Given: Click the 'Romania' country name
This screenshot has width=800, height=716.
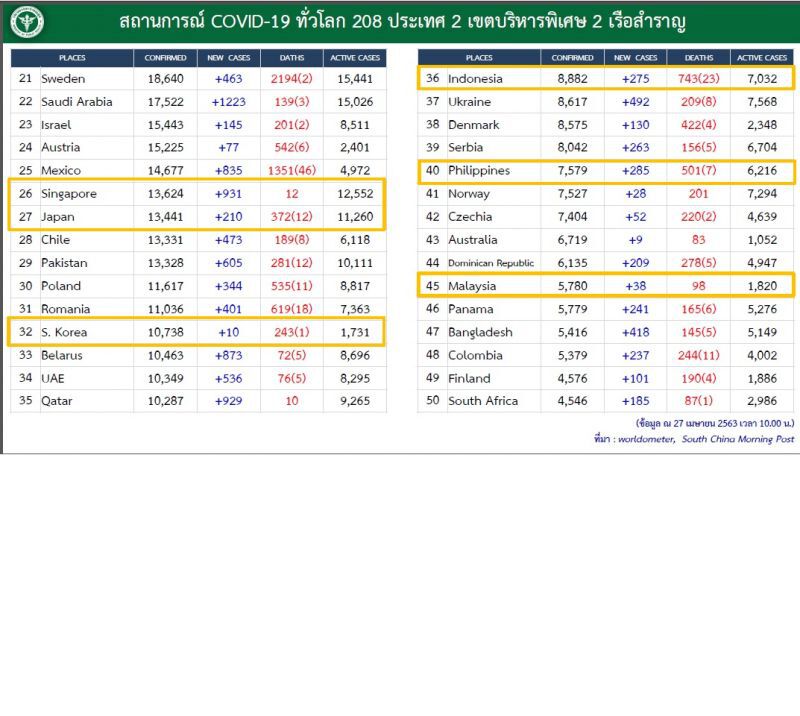Looking at the screenshot, I should click(x=65, y=309).
